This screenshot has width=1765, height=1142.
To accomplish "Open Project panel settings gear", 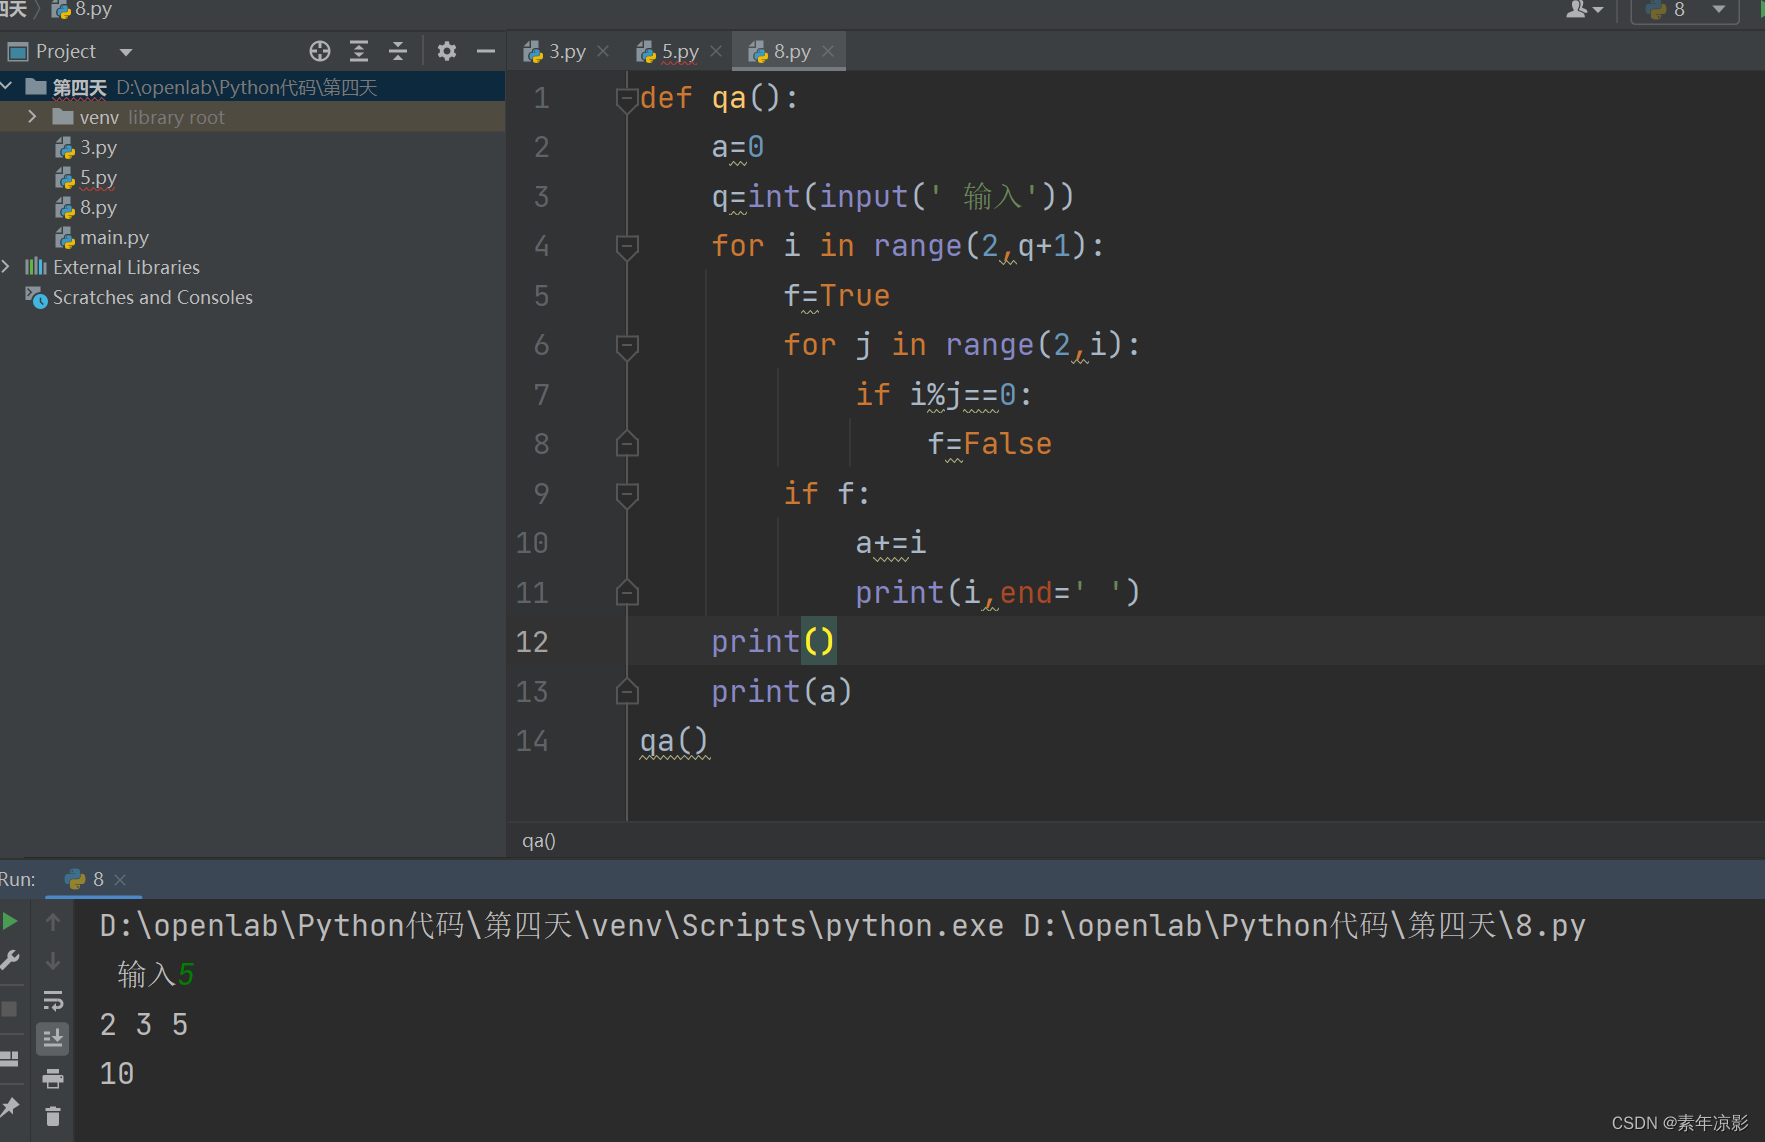I will coord(447,51).
